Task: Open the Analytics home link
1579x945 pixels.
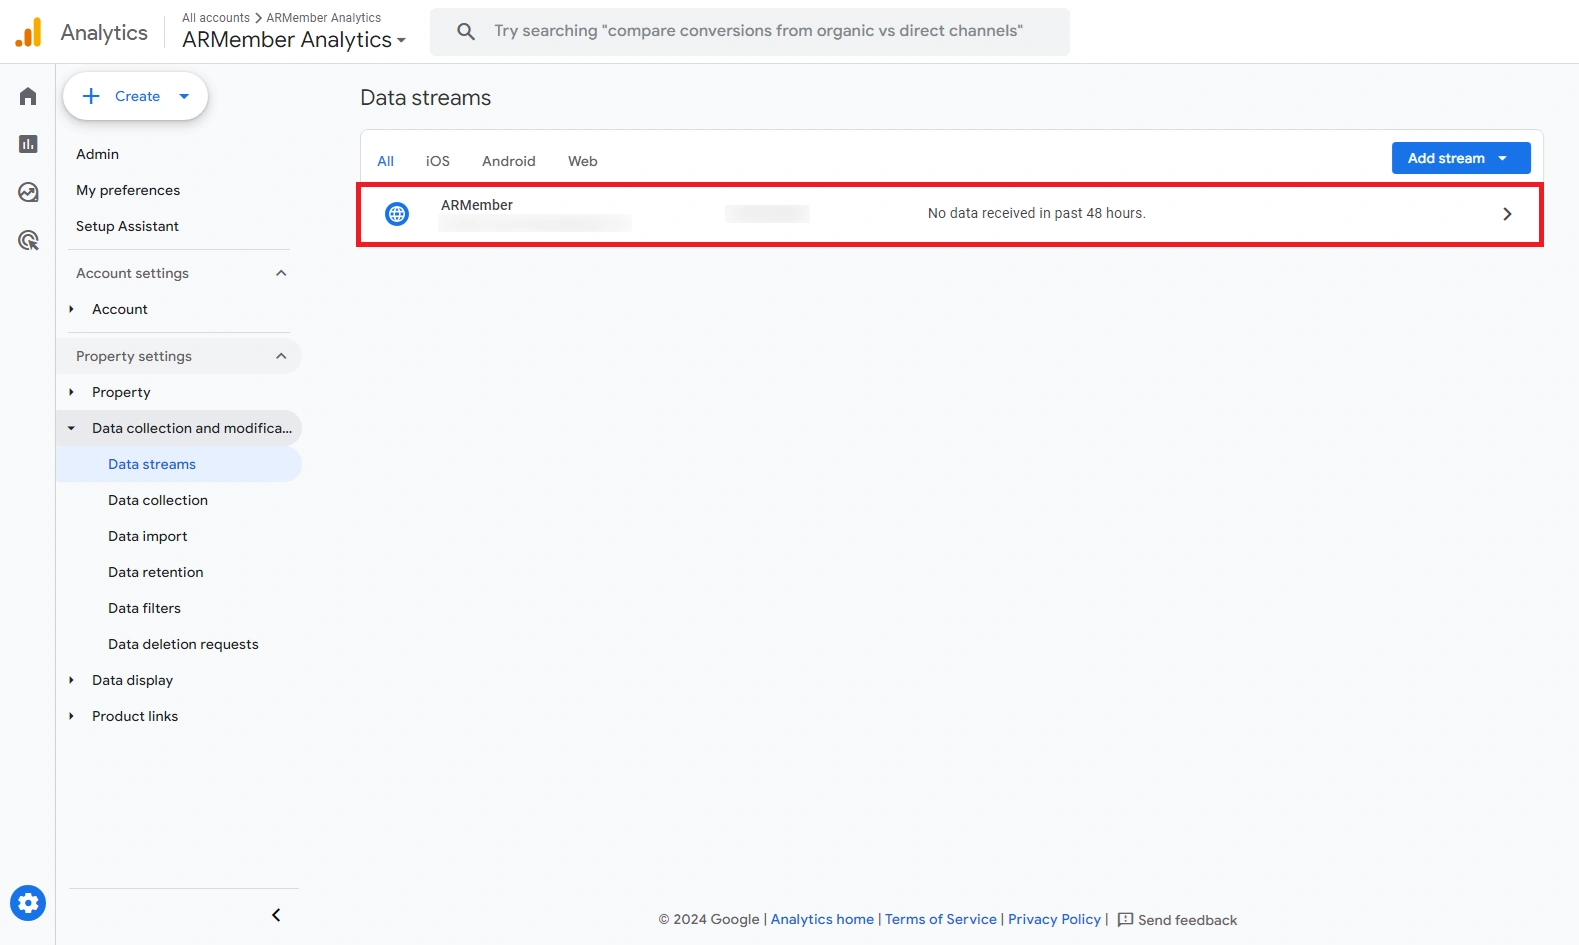Action: [822, 919]
